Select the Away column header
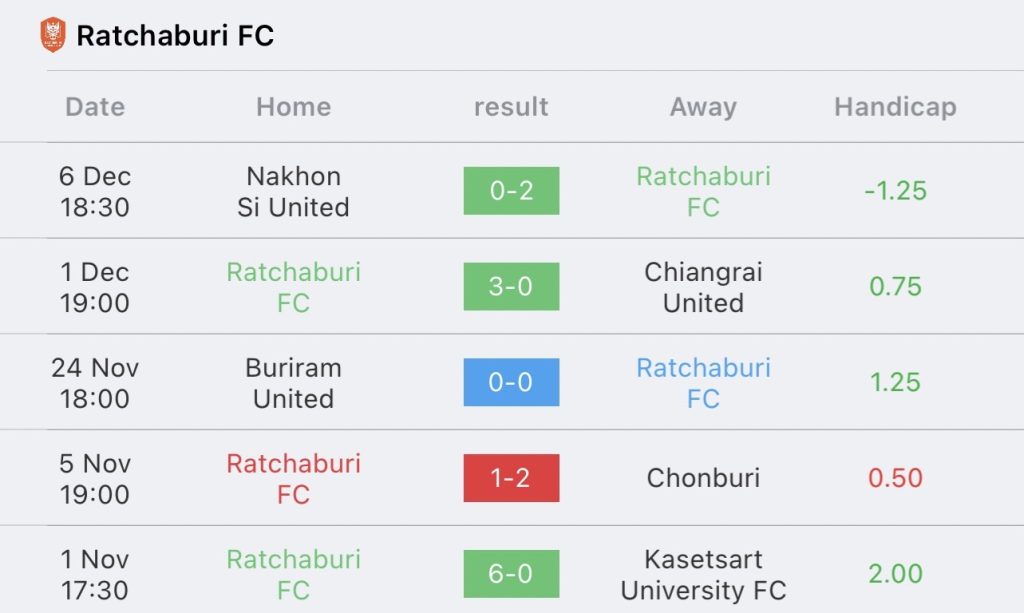Viewport: 1024px width, 613px height. point(703,107)
